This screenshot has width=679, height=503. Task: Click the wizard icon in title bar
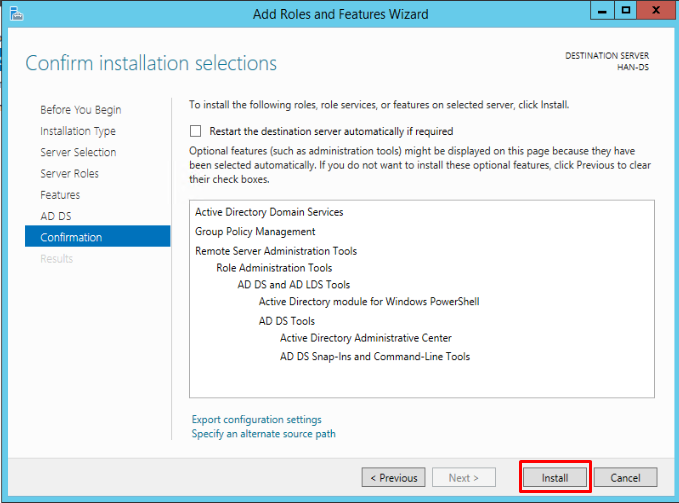coord(16,14)
